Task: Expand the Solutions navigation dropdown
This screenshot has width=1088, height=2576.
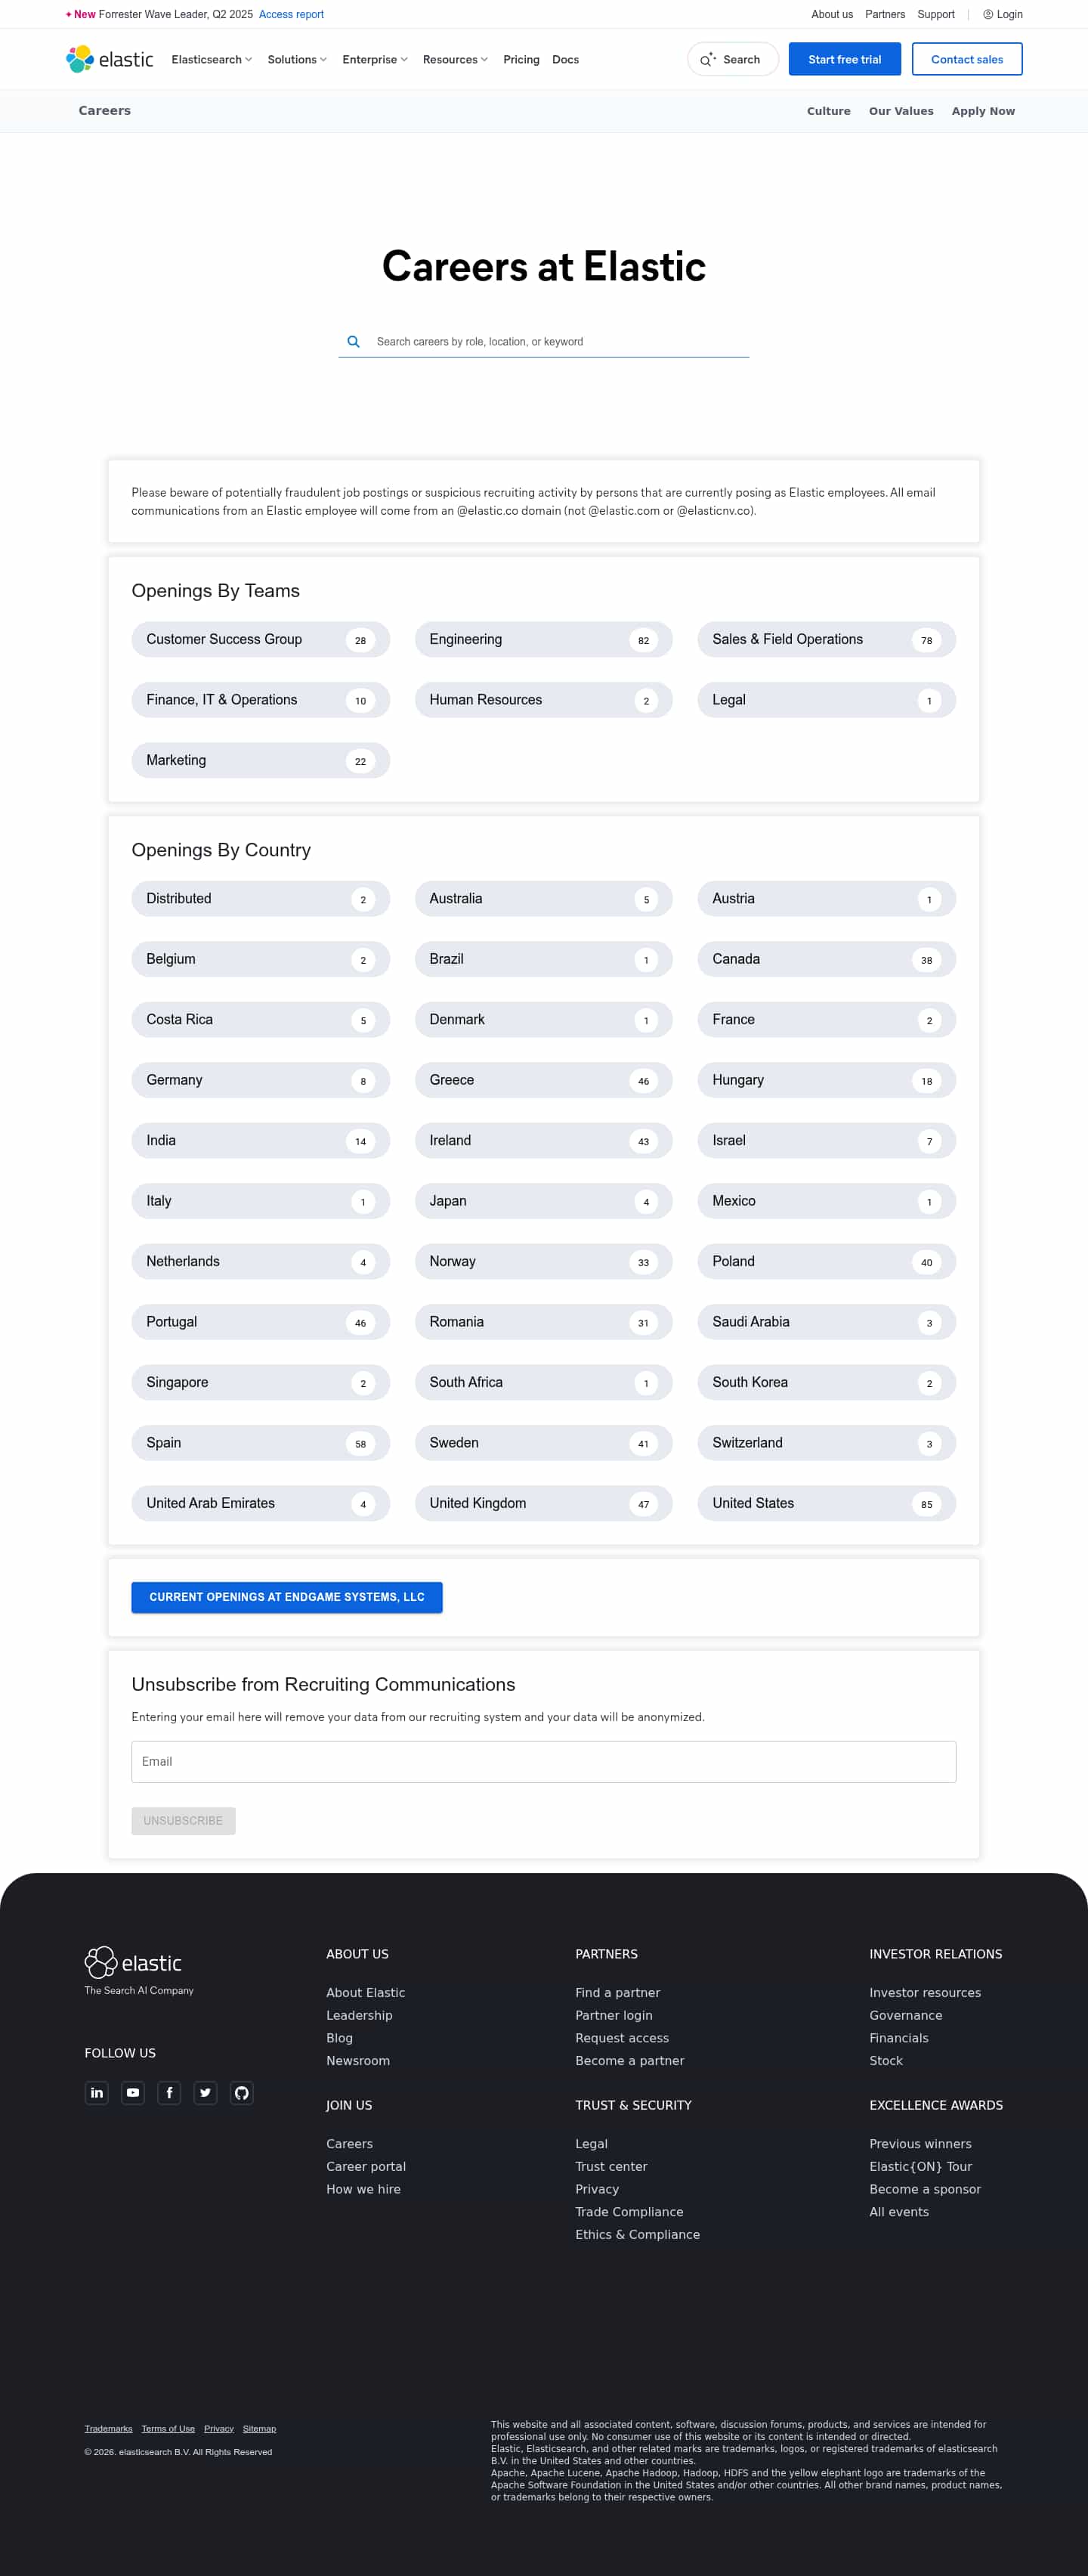Action: pyautogui.click(x=297, y=60)
